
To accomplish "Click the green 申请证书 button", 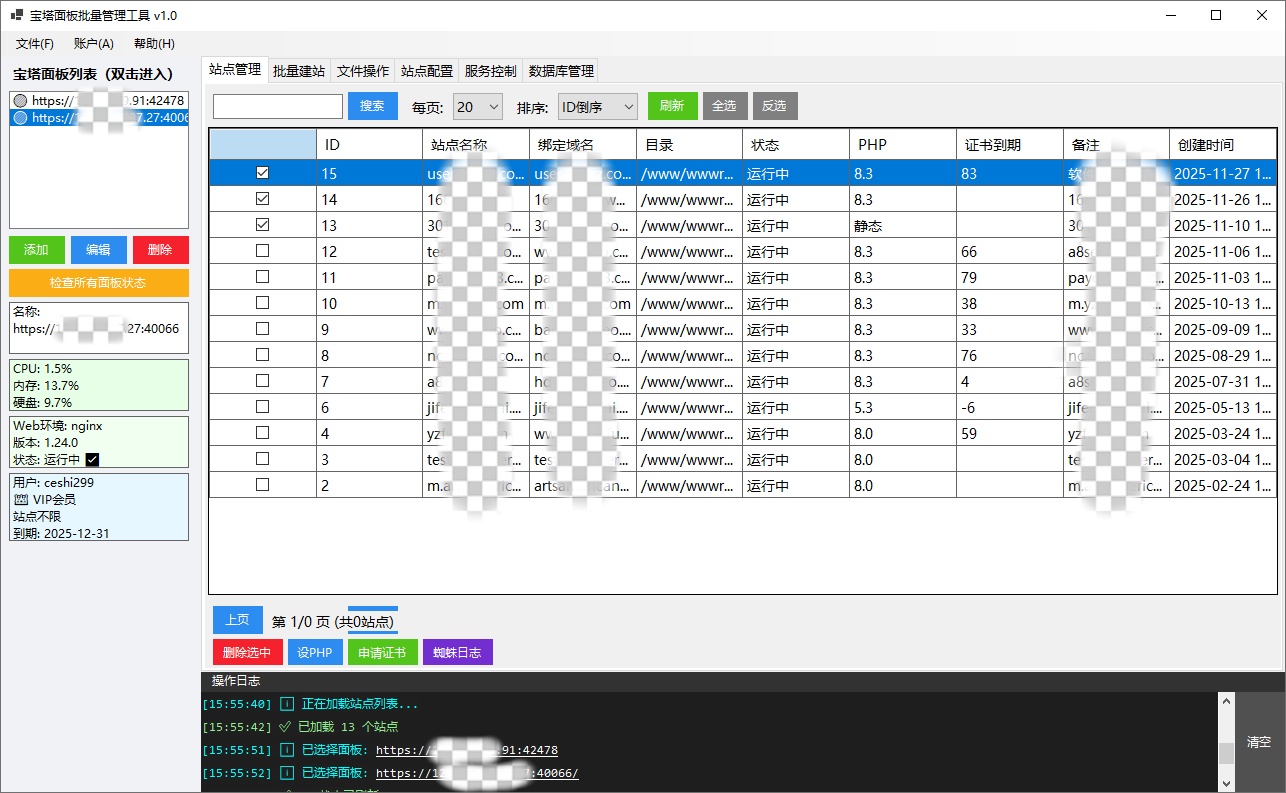I will [381, 652].
